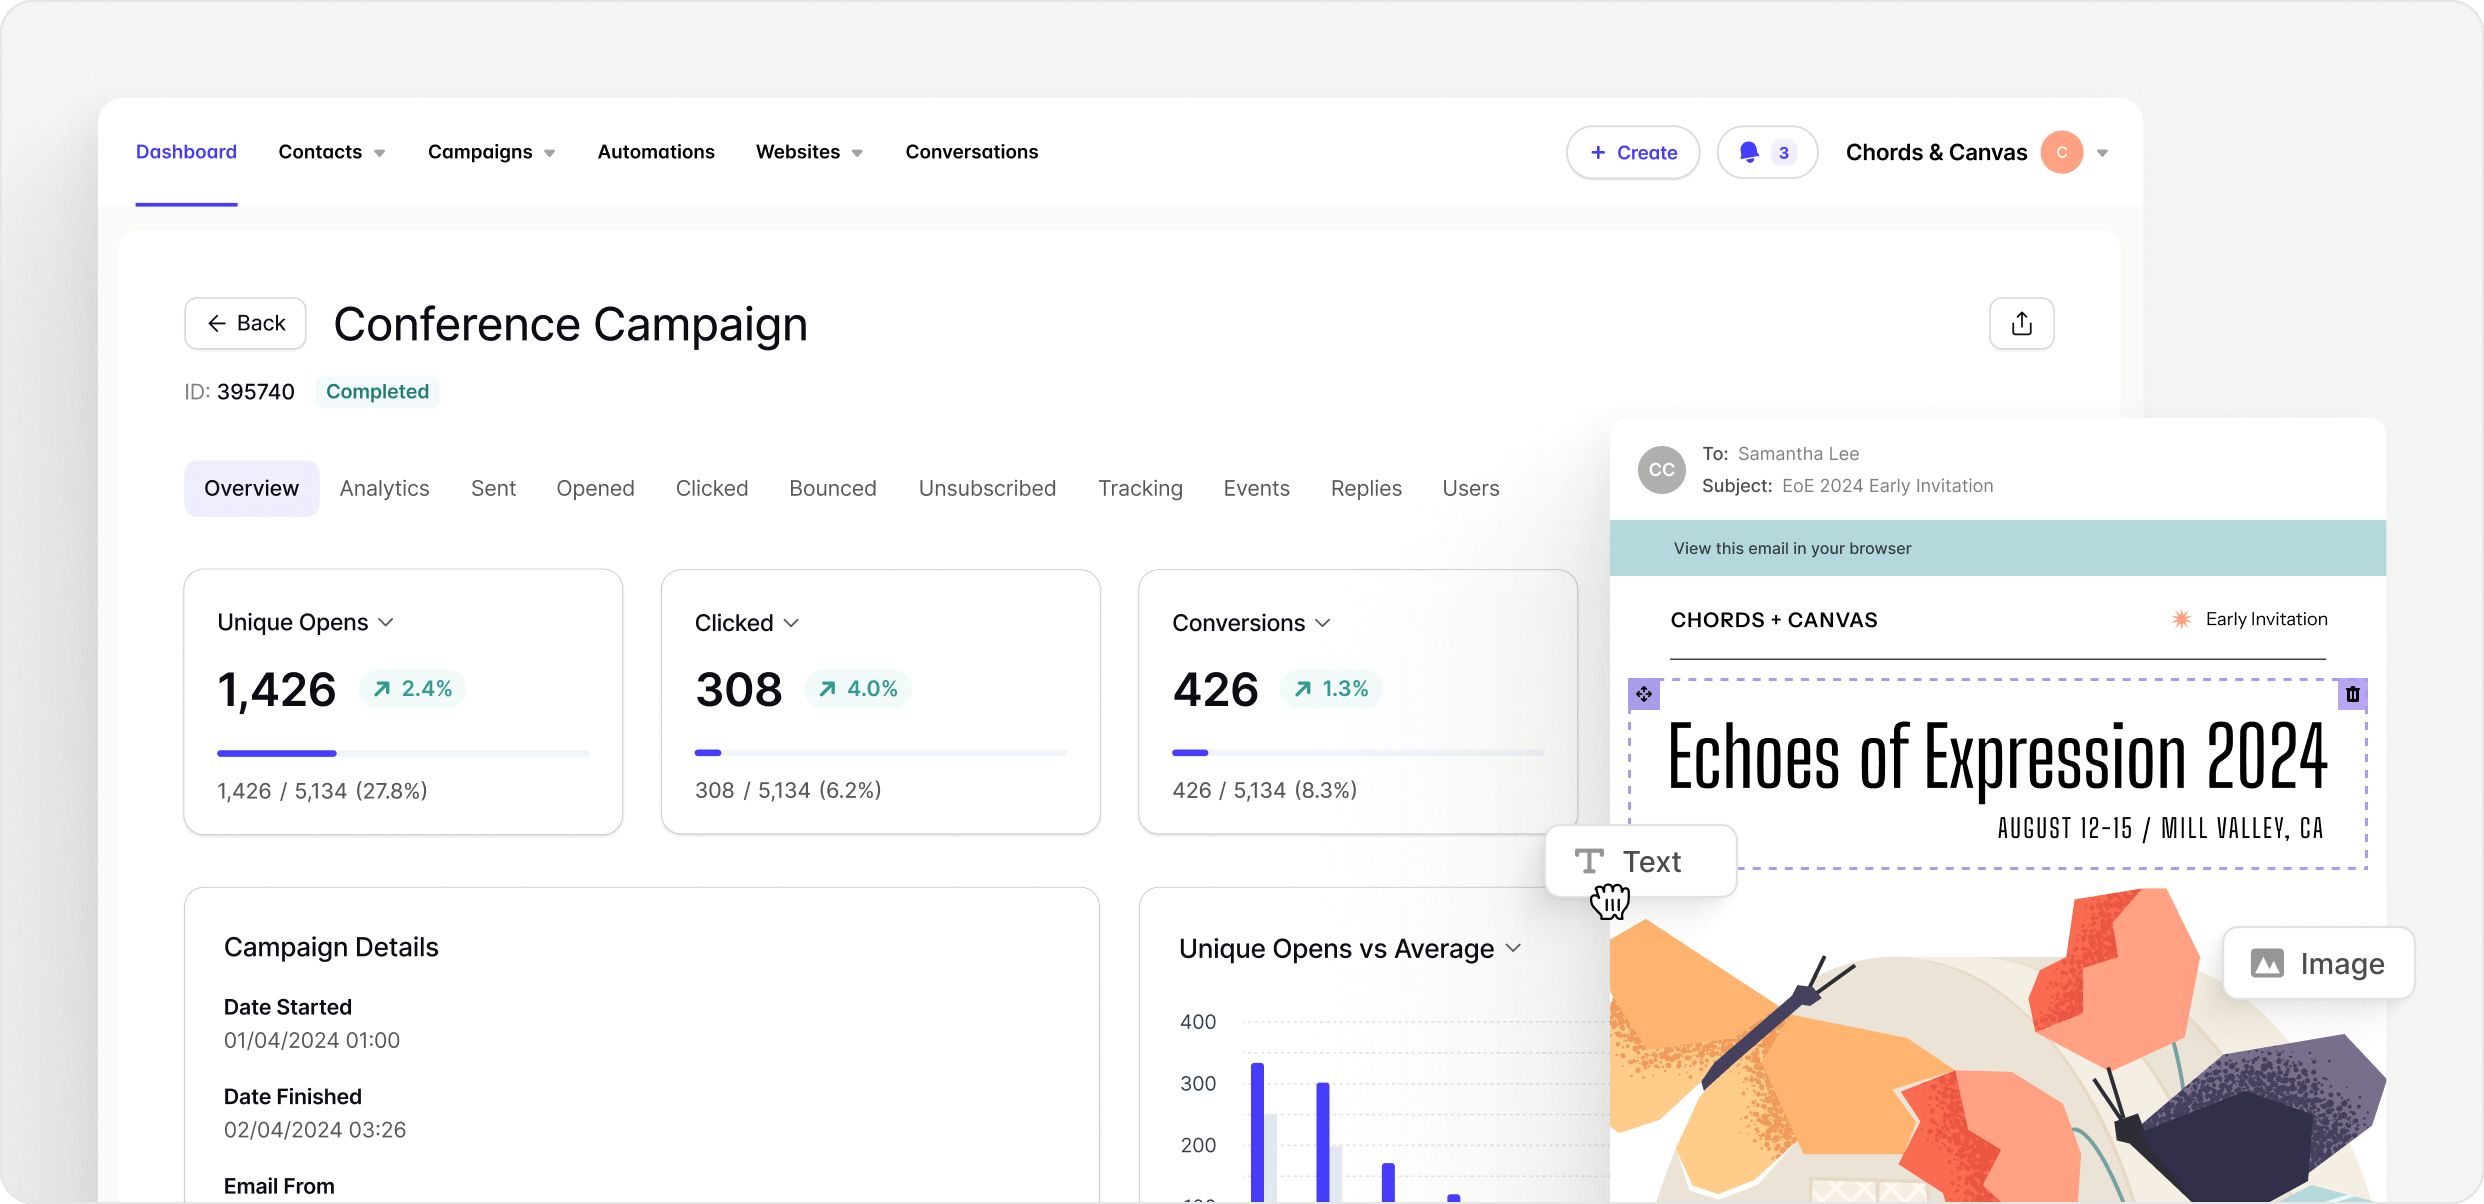Click the Clicked progress bar

pyautogui.click(x=881, y=753)
